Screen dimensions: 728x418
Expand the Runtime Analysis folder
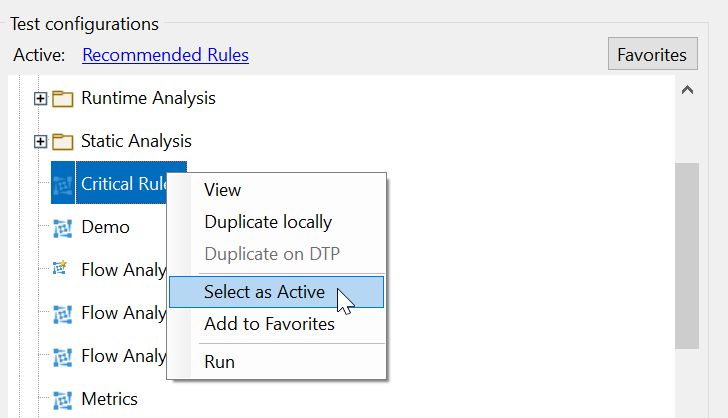pos(41,98)
